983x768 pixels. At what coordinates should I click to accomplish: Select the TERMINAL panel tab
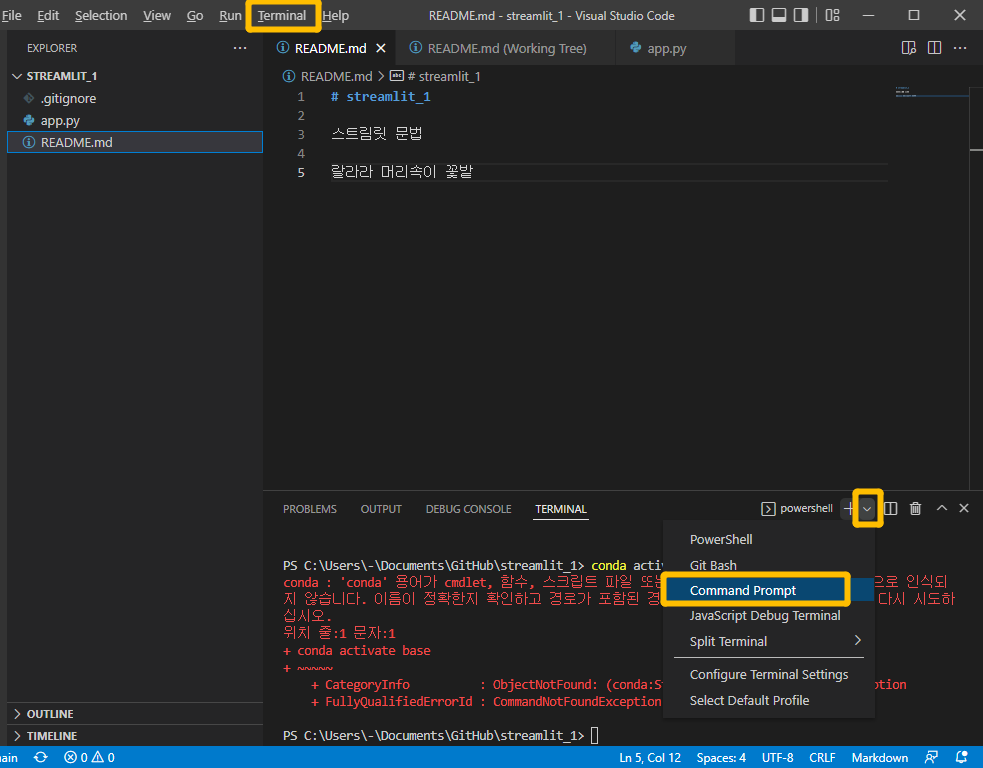point(561,509)
